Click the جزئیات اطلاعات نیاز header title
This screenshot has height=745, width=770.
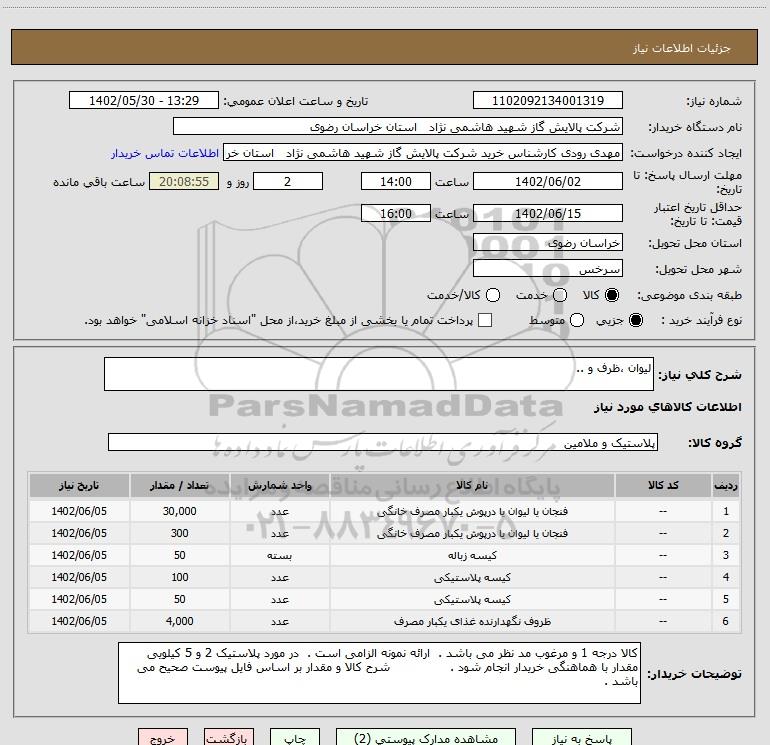682,48
